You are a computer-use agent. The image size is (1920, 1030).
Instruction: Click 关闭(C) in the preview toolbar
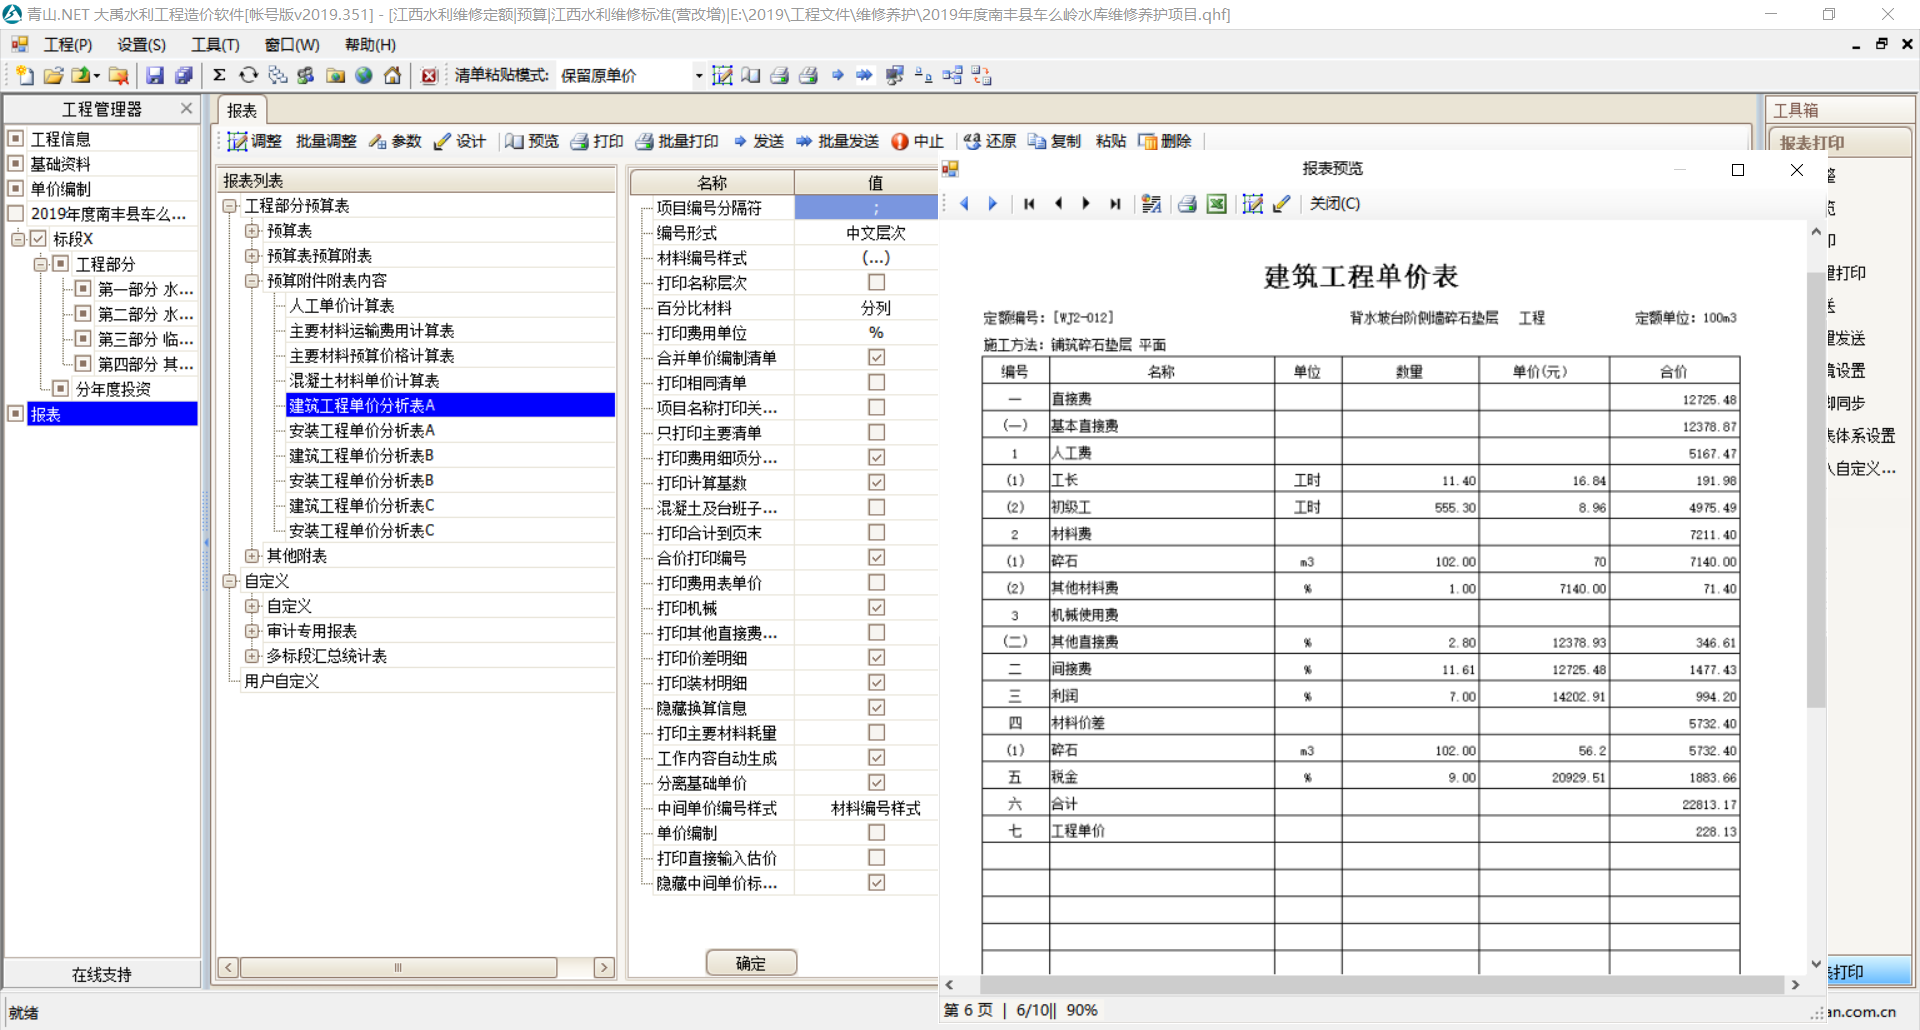click(1334, 204)
